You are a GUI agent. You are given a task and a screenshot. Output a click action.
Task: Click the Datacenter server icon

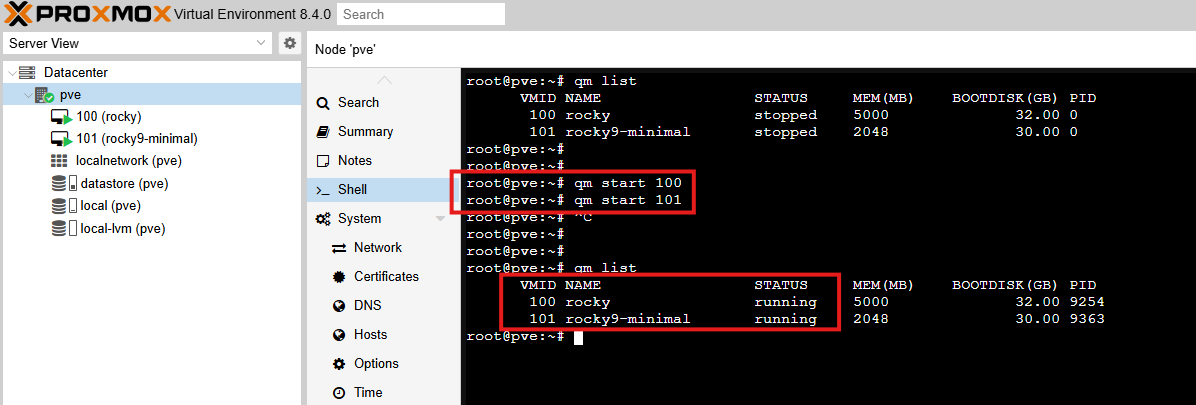pyautogui.click(x=27, y=73)
